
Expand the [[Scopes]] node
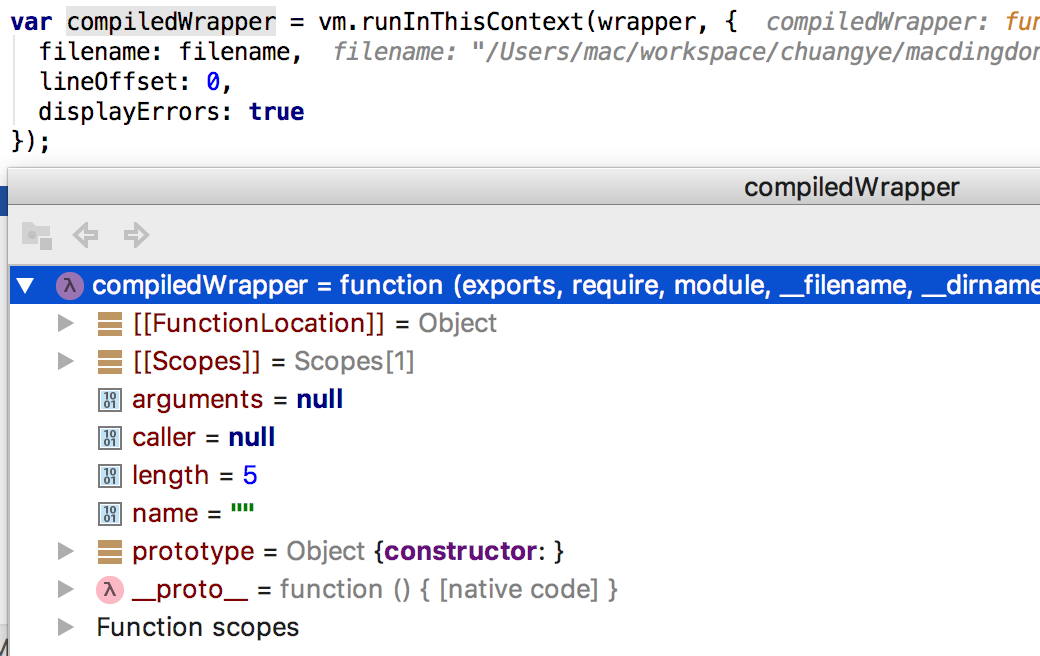coord(65,361)
